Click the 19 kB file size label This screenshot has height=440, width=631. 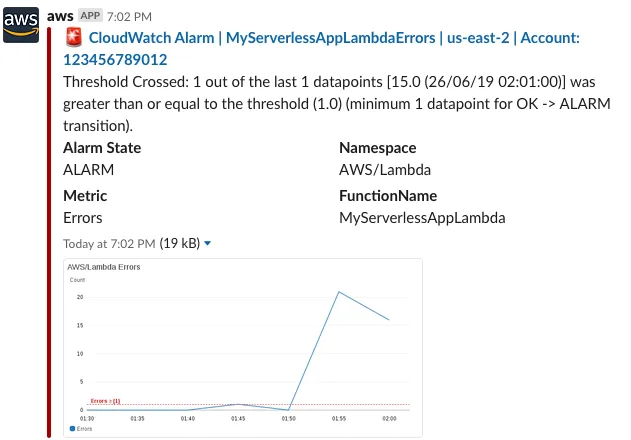(180, 243)
